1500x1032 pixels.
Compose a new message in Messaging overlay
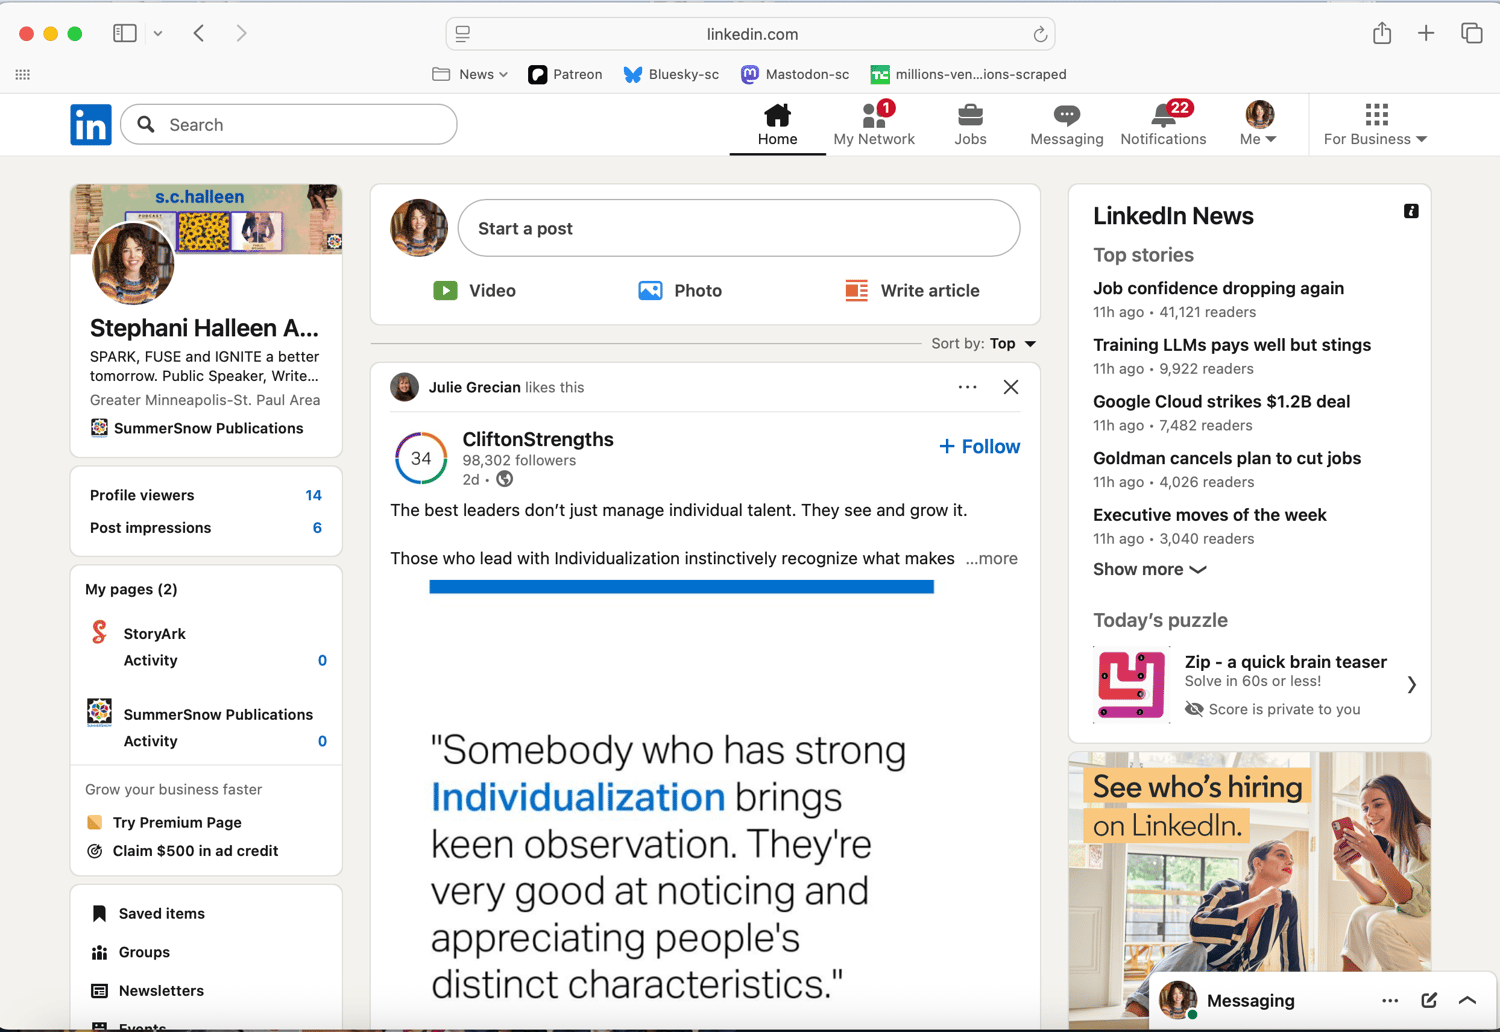coord(1429,1001)
